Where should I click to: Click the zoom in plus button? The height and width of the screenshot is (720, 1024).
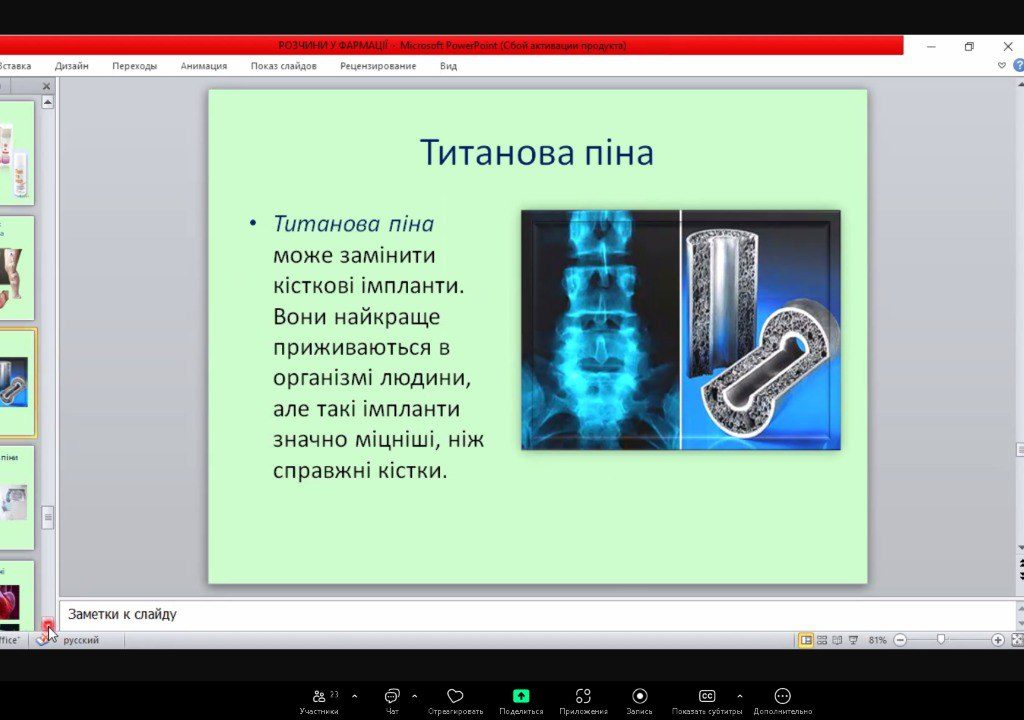pyautogui.click(x=997, y=640)
